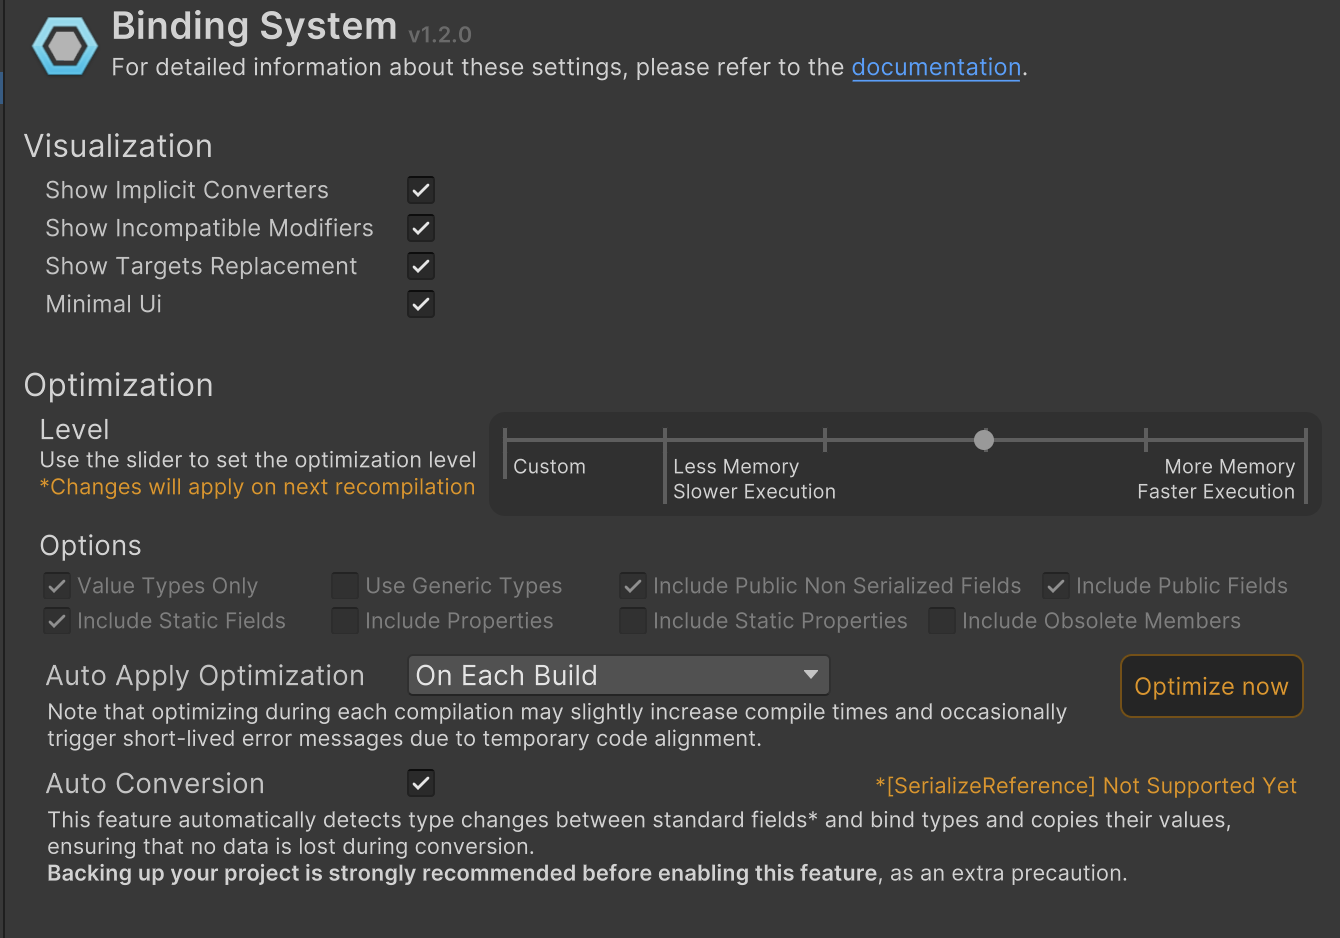Viewport: 1340px width, 938px height.
Task: Open the documentation link
Action: pyautogui.click(x=935, y=67)
